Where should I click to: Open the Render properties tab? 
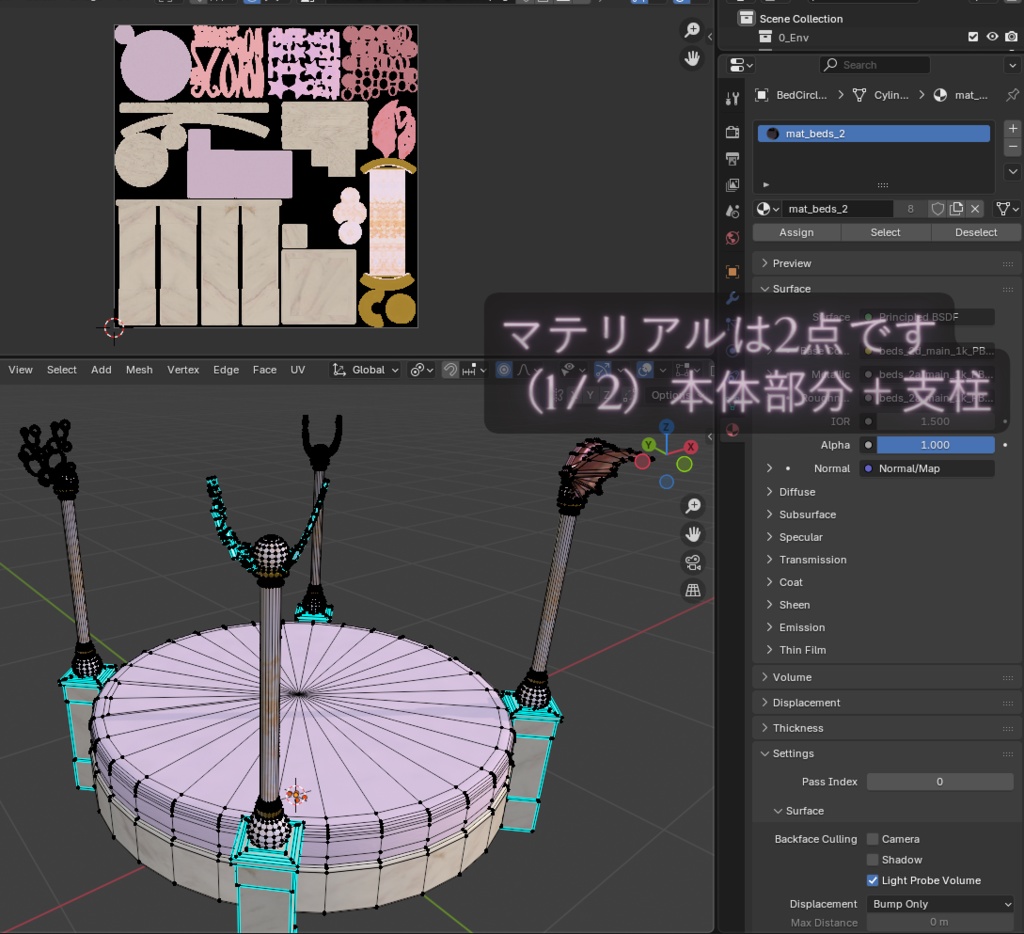coord(732,131)
